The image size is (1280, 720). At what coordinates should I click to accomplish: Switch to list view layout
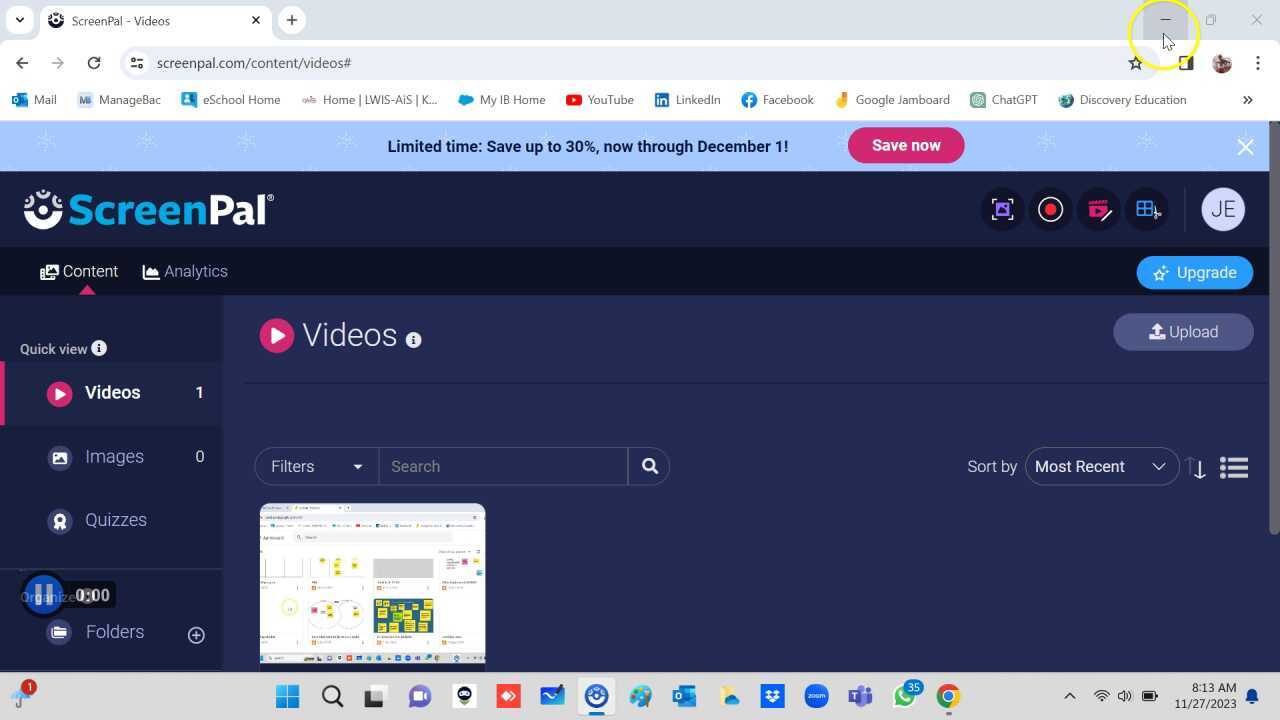[1234, 467]
